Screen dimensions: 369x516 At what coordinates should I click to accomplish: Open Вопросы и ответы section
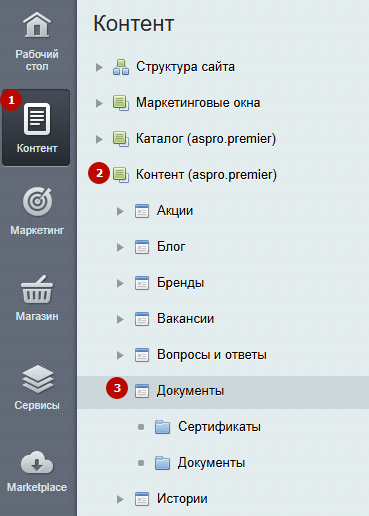tap(212, 355)
